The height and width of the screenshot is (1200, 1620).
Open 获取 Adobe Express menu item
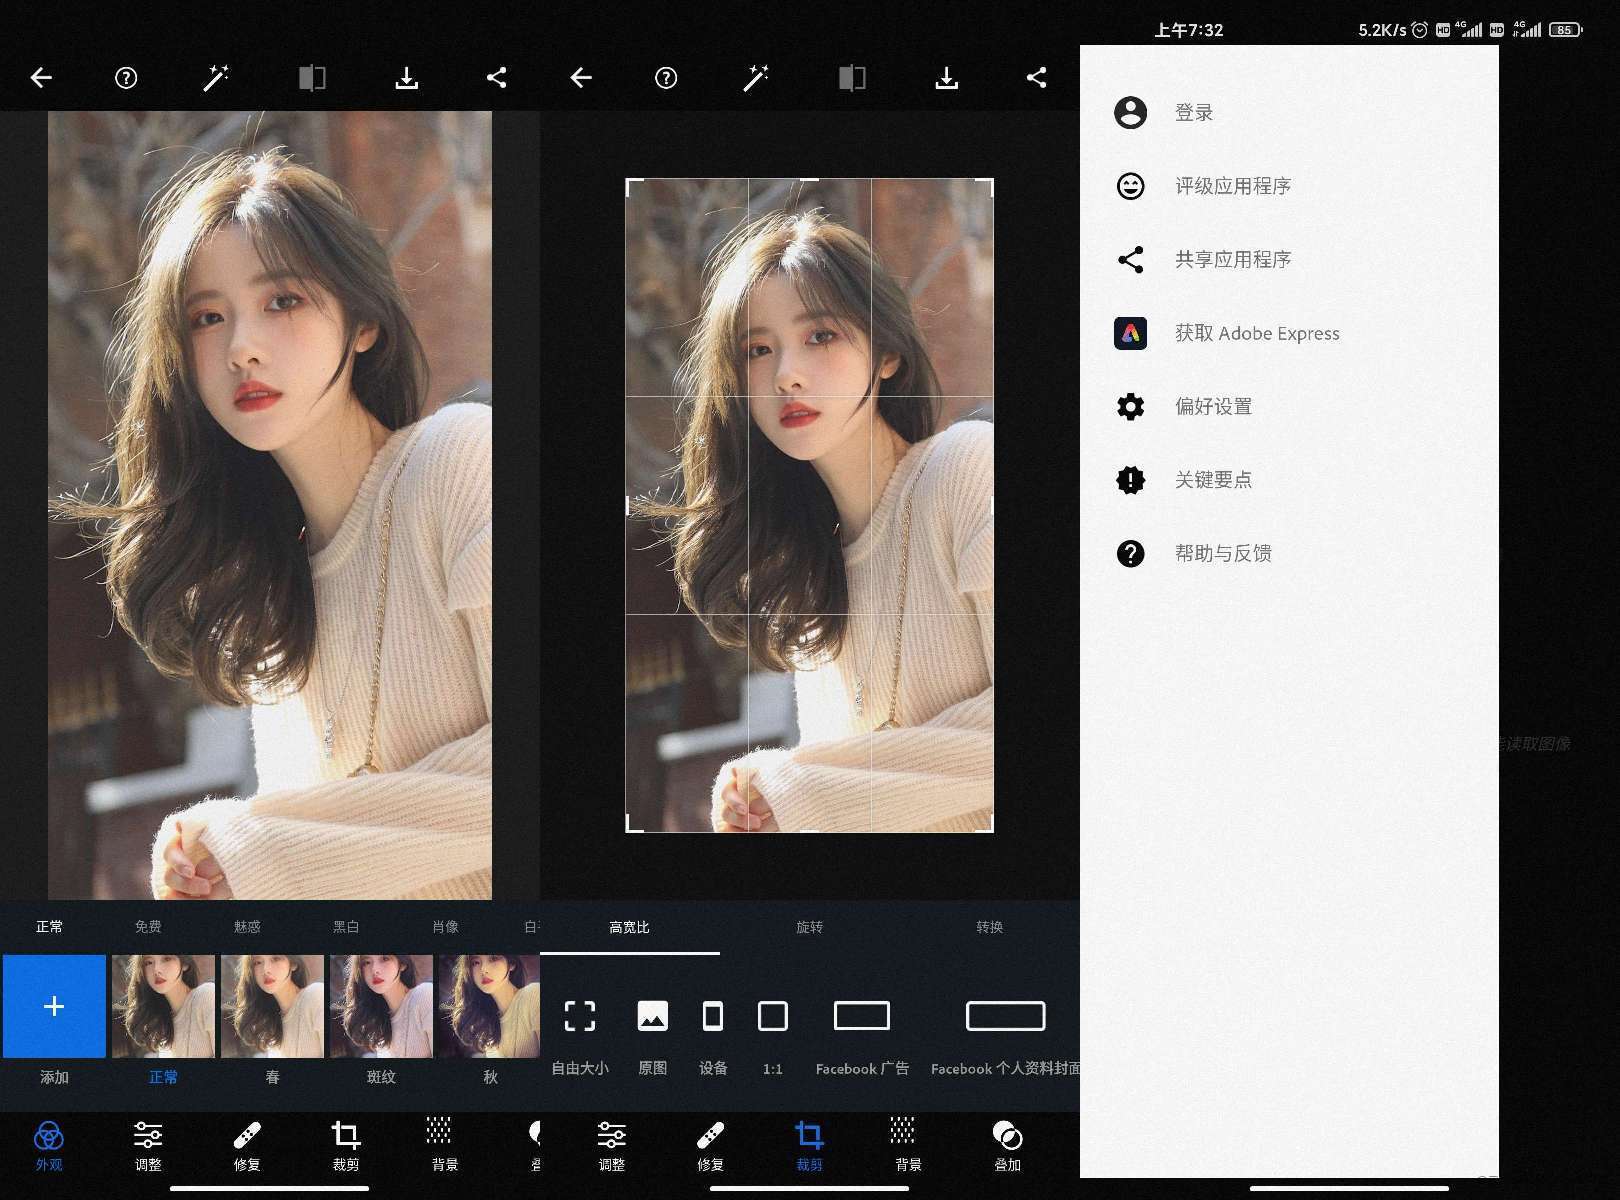(1289, 333)
